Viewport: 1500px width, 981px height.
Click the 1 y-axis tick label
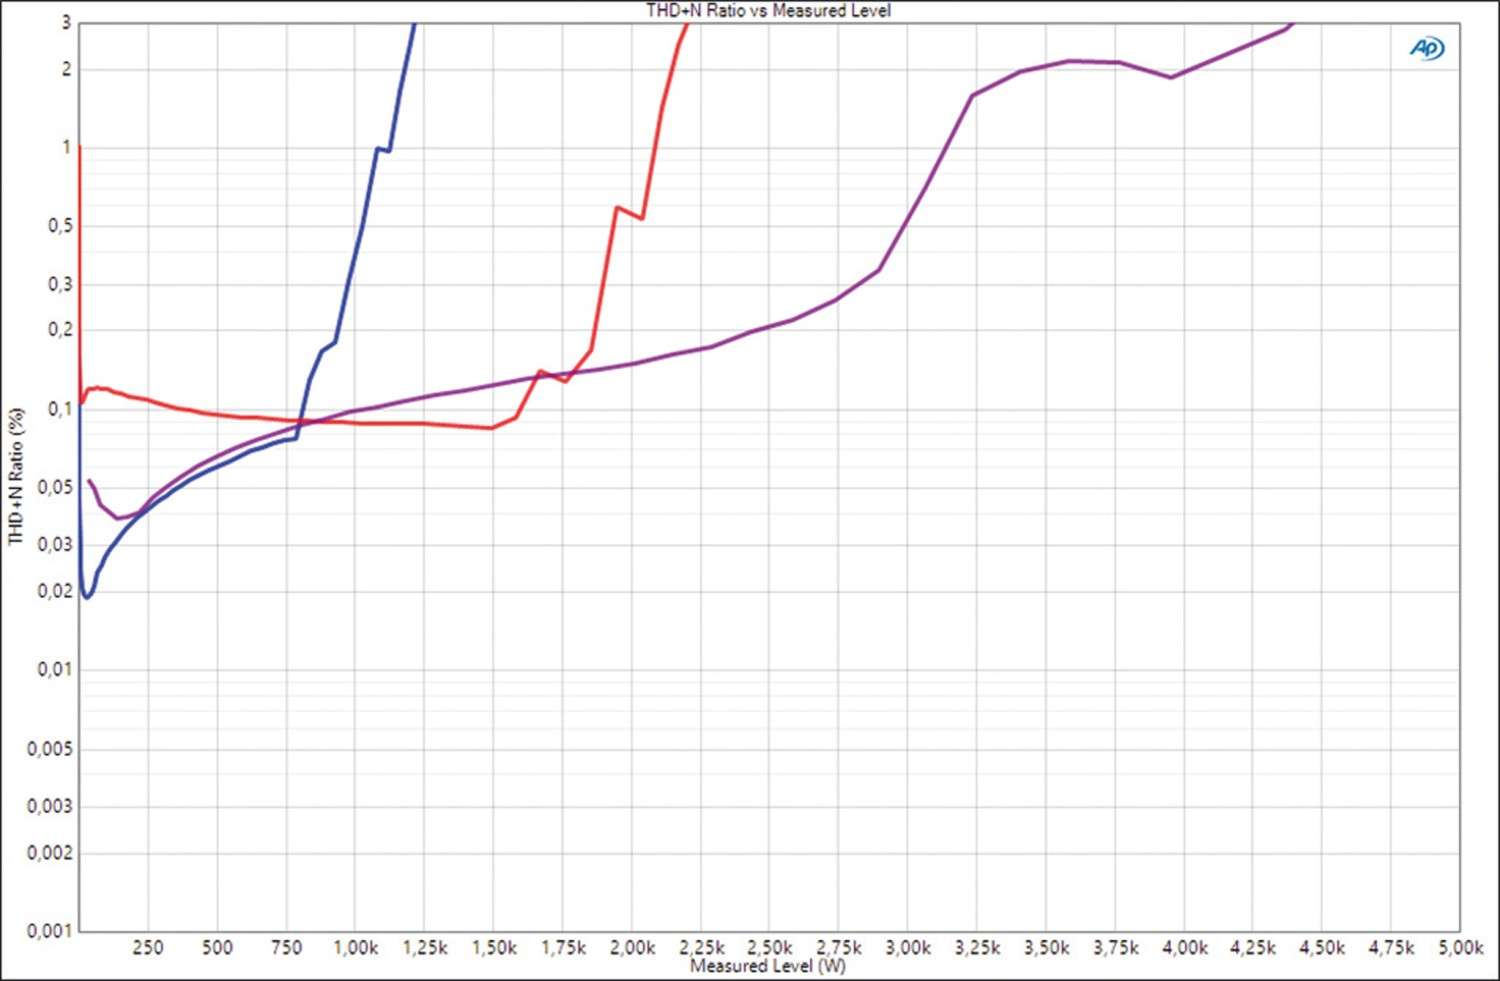66,147
